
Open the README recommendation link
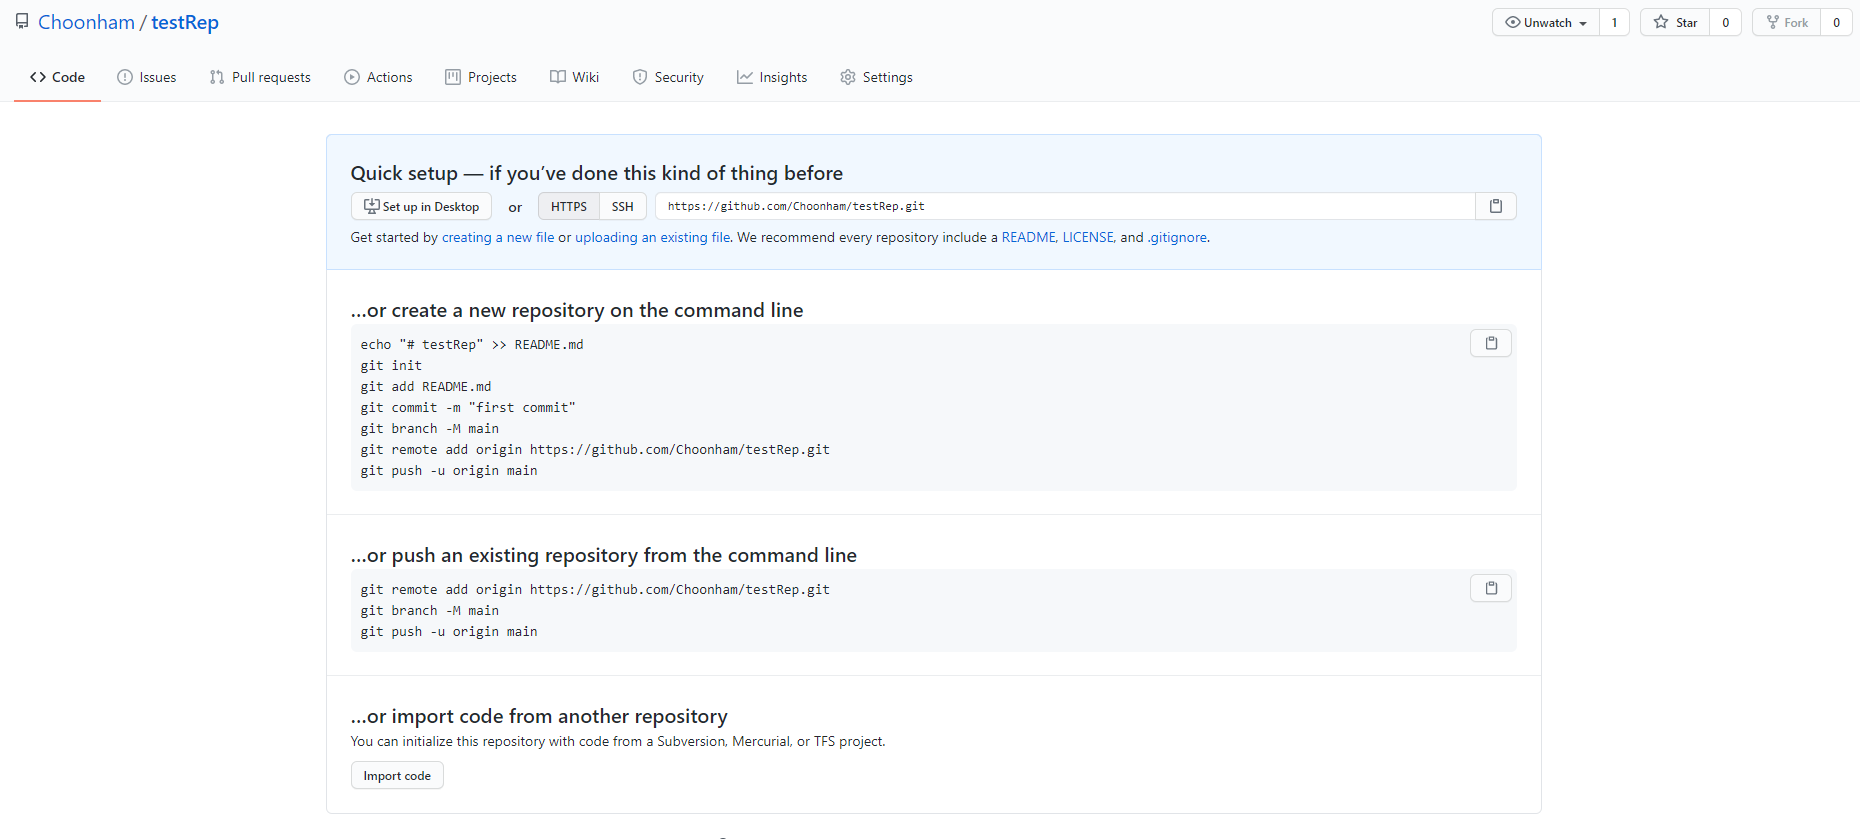[1028, 237]
